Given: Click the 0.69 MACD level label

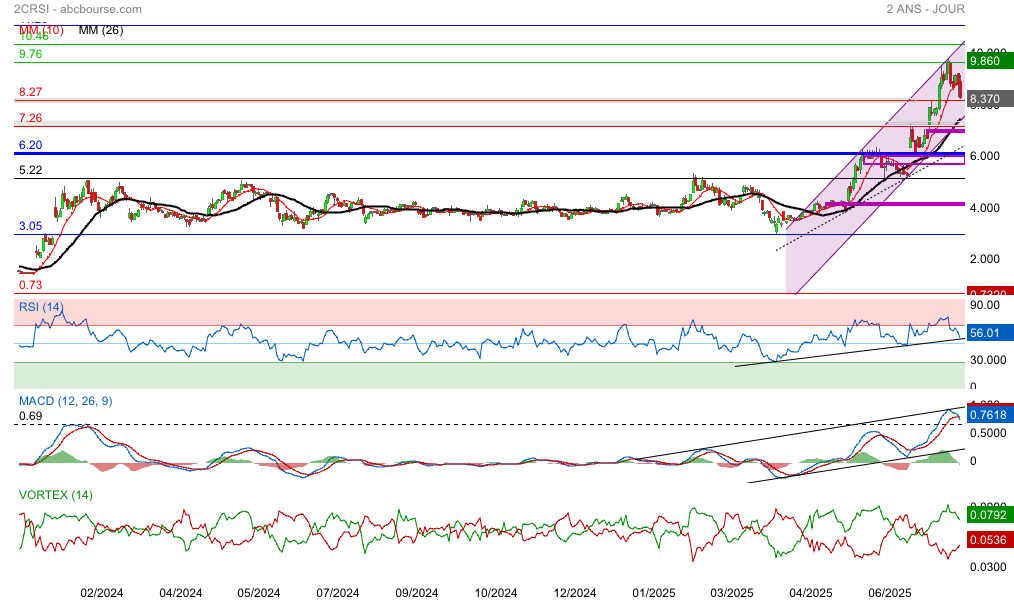Looking at the screenshot, I should point(30,417).
